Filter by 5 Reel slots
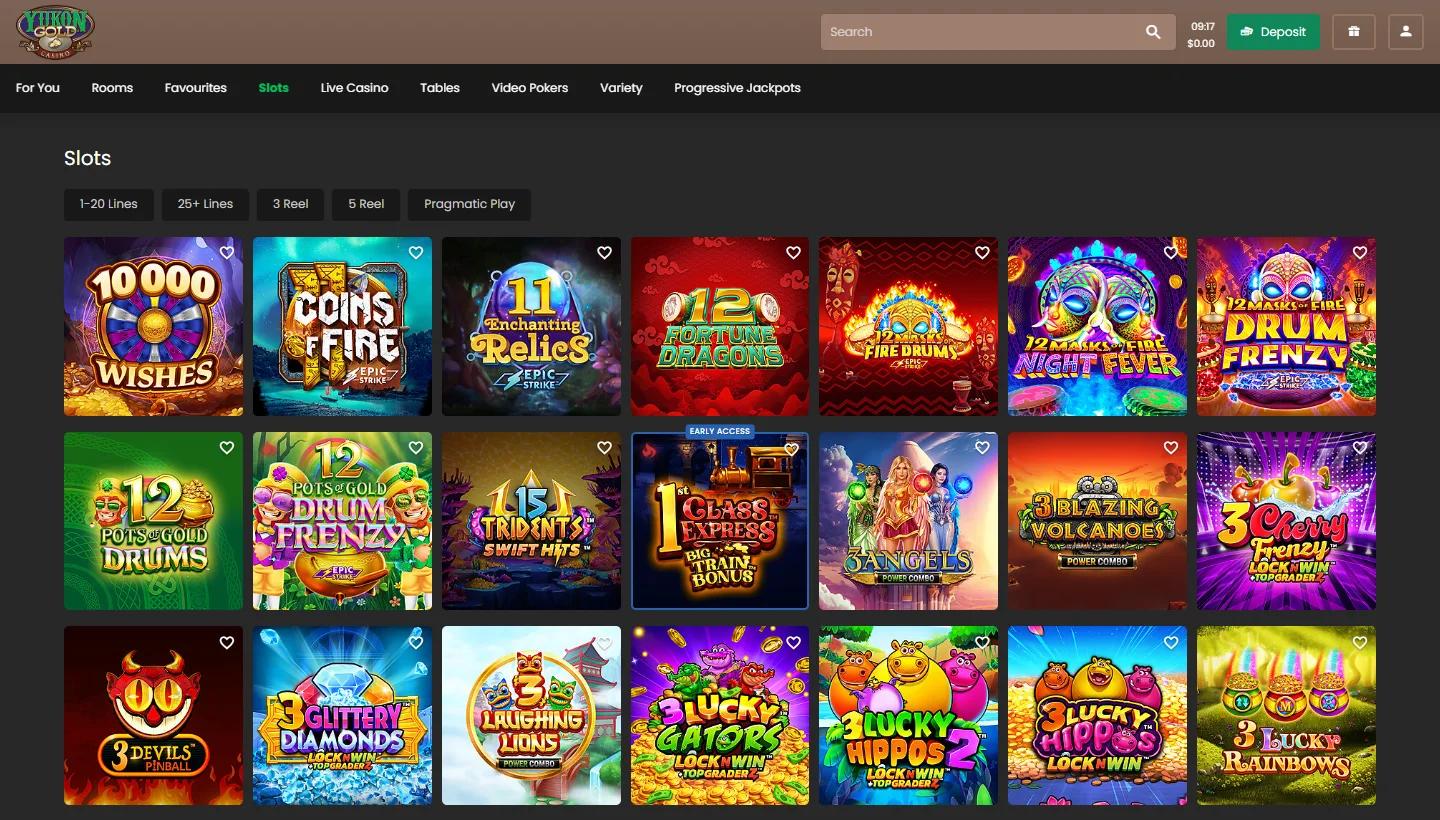This screenshot has width=1440, height=820. 366,204
